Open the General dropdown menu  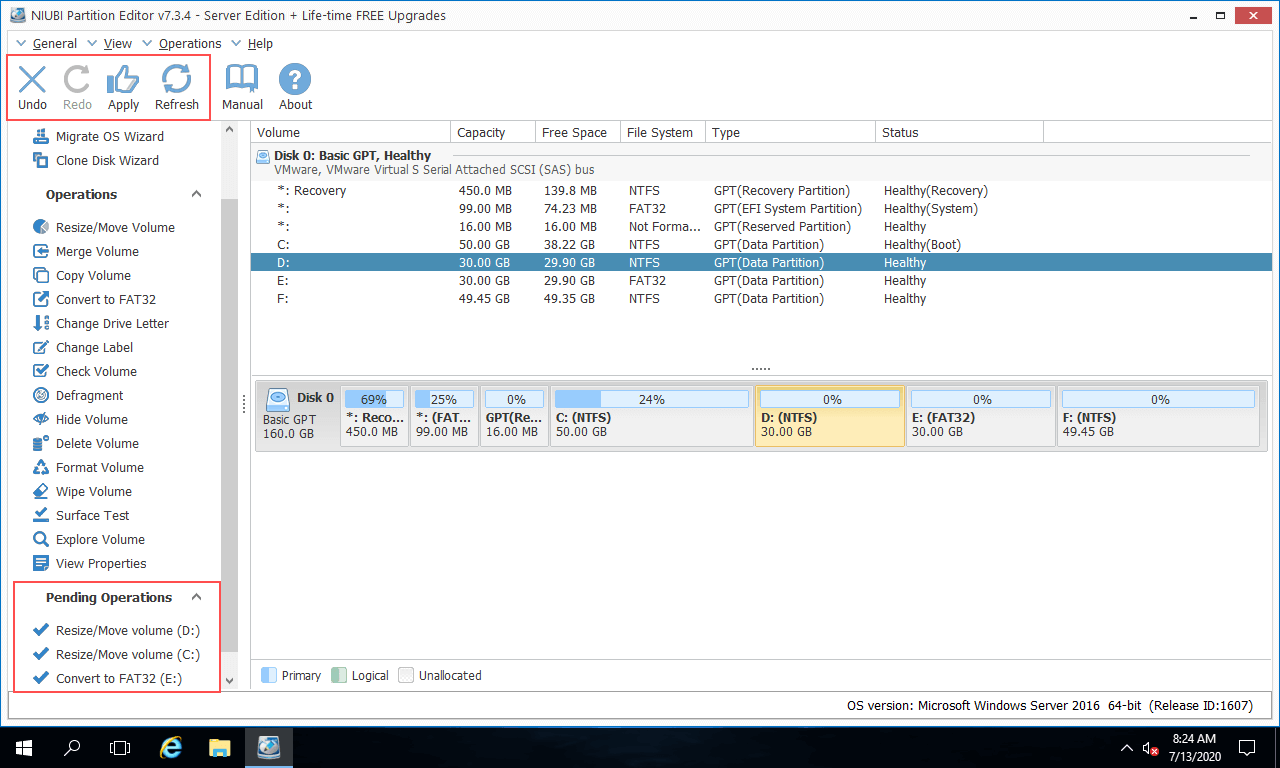pos(54,44)
